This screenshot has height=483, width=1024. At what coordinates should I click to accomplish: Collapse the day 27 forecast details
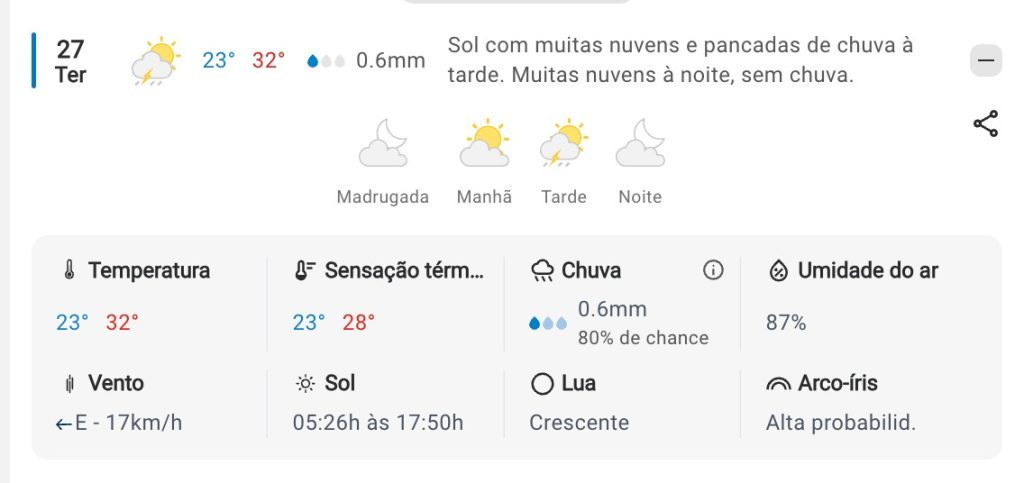click(x=985, y=61)
